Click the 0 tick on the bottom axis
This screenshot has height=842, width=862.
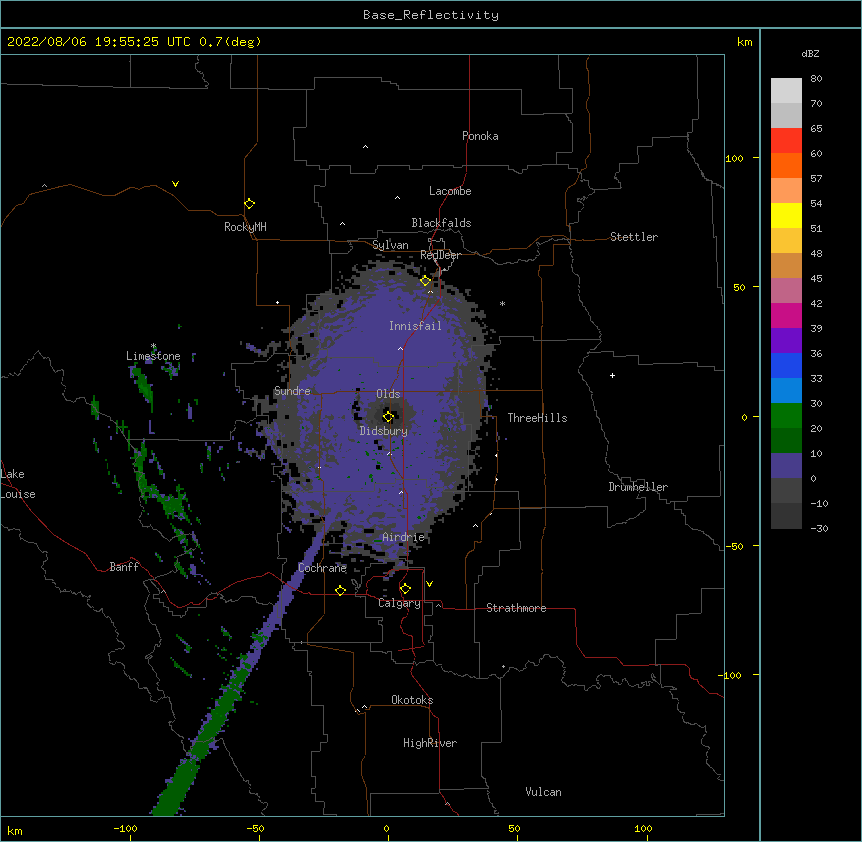386,828
